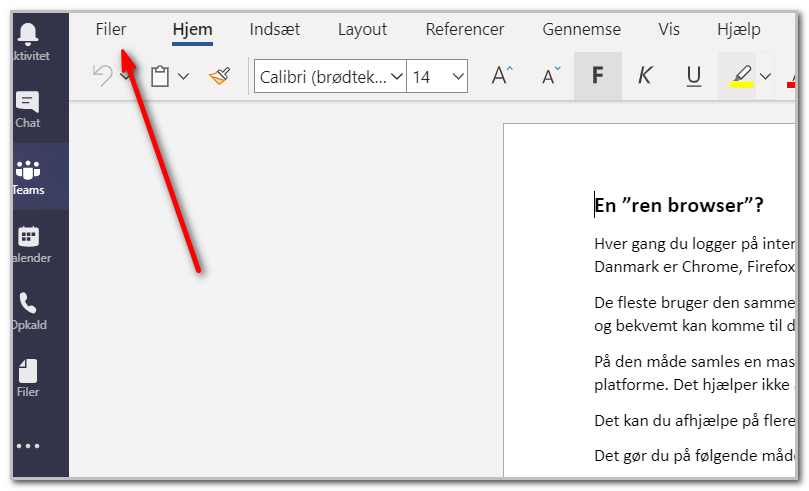Switch to the Indsæt tab
This screenshot has height=491, width=809.
(x=274, y=29)
